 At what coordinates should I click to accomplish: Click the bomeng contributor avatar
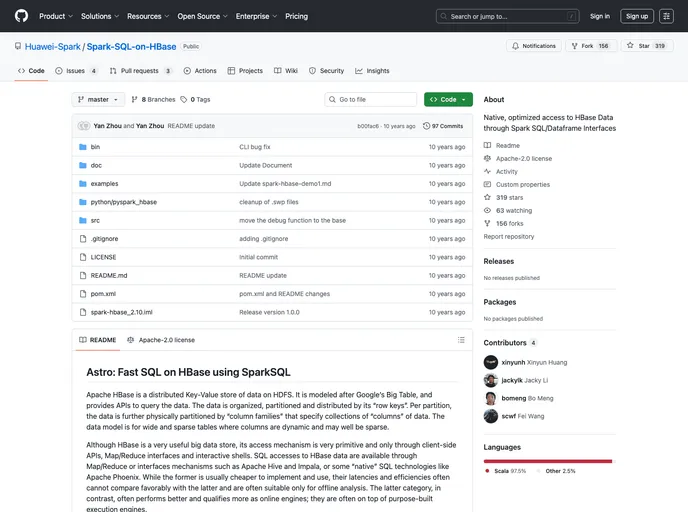pyautogui.click(x=491, y=398)
